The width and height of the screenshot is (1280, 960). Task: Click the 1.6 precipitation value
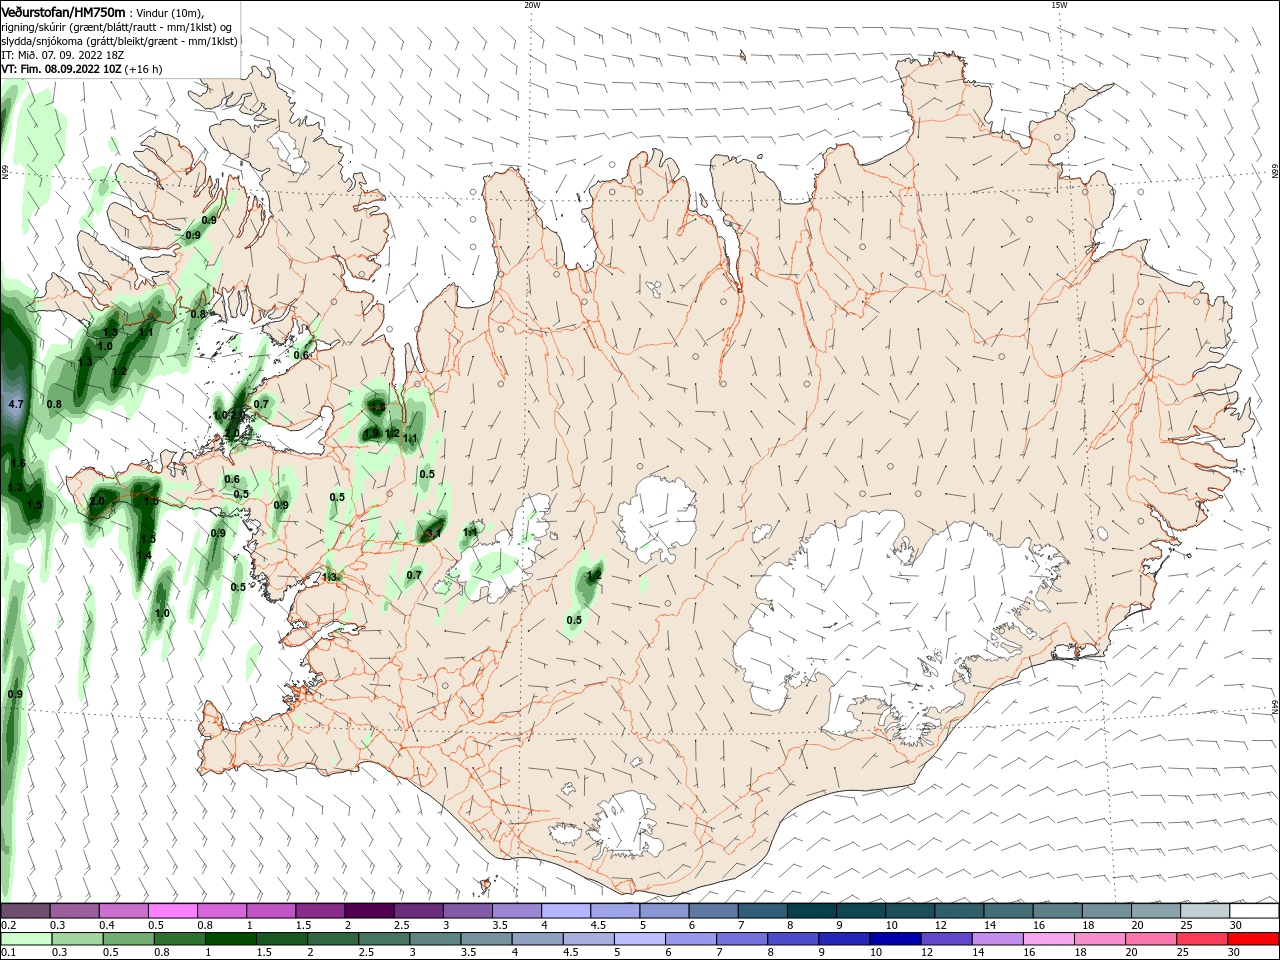click(x=17, y=464)
